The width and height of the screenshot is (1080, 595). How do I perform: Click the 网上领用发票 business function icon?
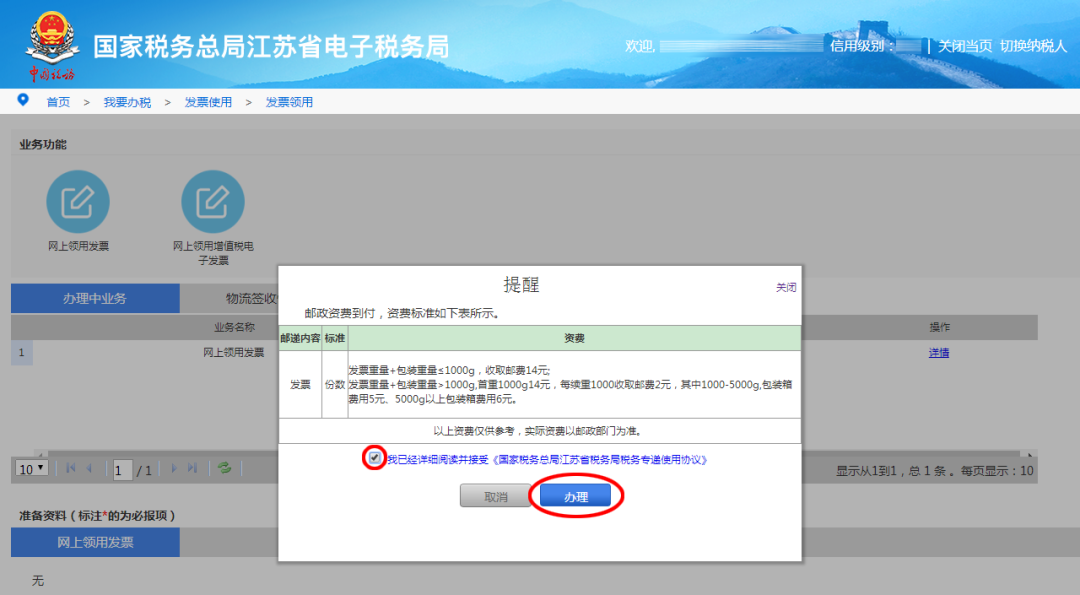click(x=78, y=202)
